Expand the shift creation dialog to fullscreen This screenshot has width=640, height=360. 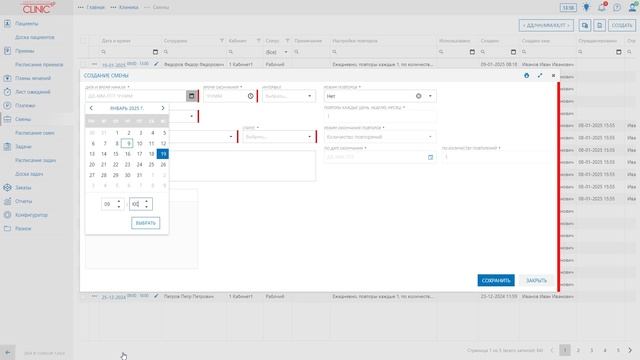click(x=540, y=76)
